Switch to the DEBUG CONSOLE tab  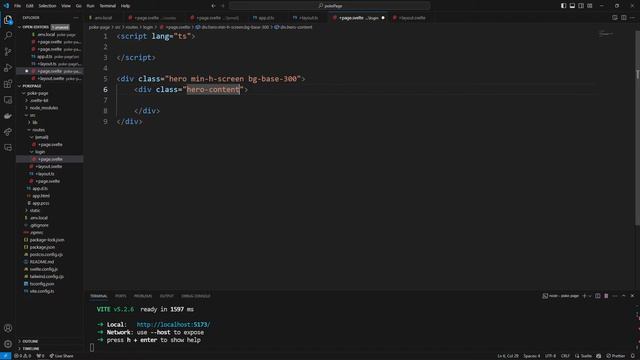(x=196, y=296)
